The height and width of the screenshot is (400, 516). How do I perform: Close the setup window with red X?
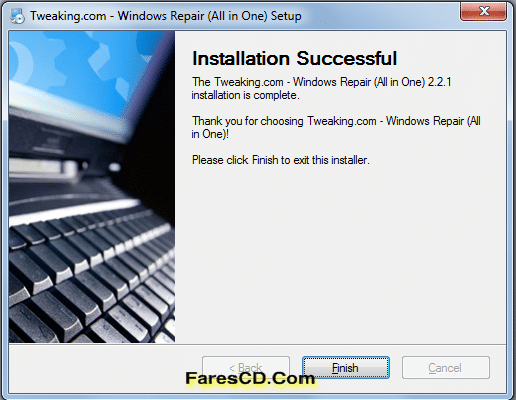click(483, 11)
